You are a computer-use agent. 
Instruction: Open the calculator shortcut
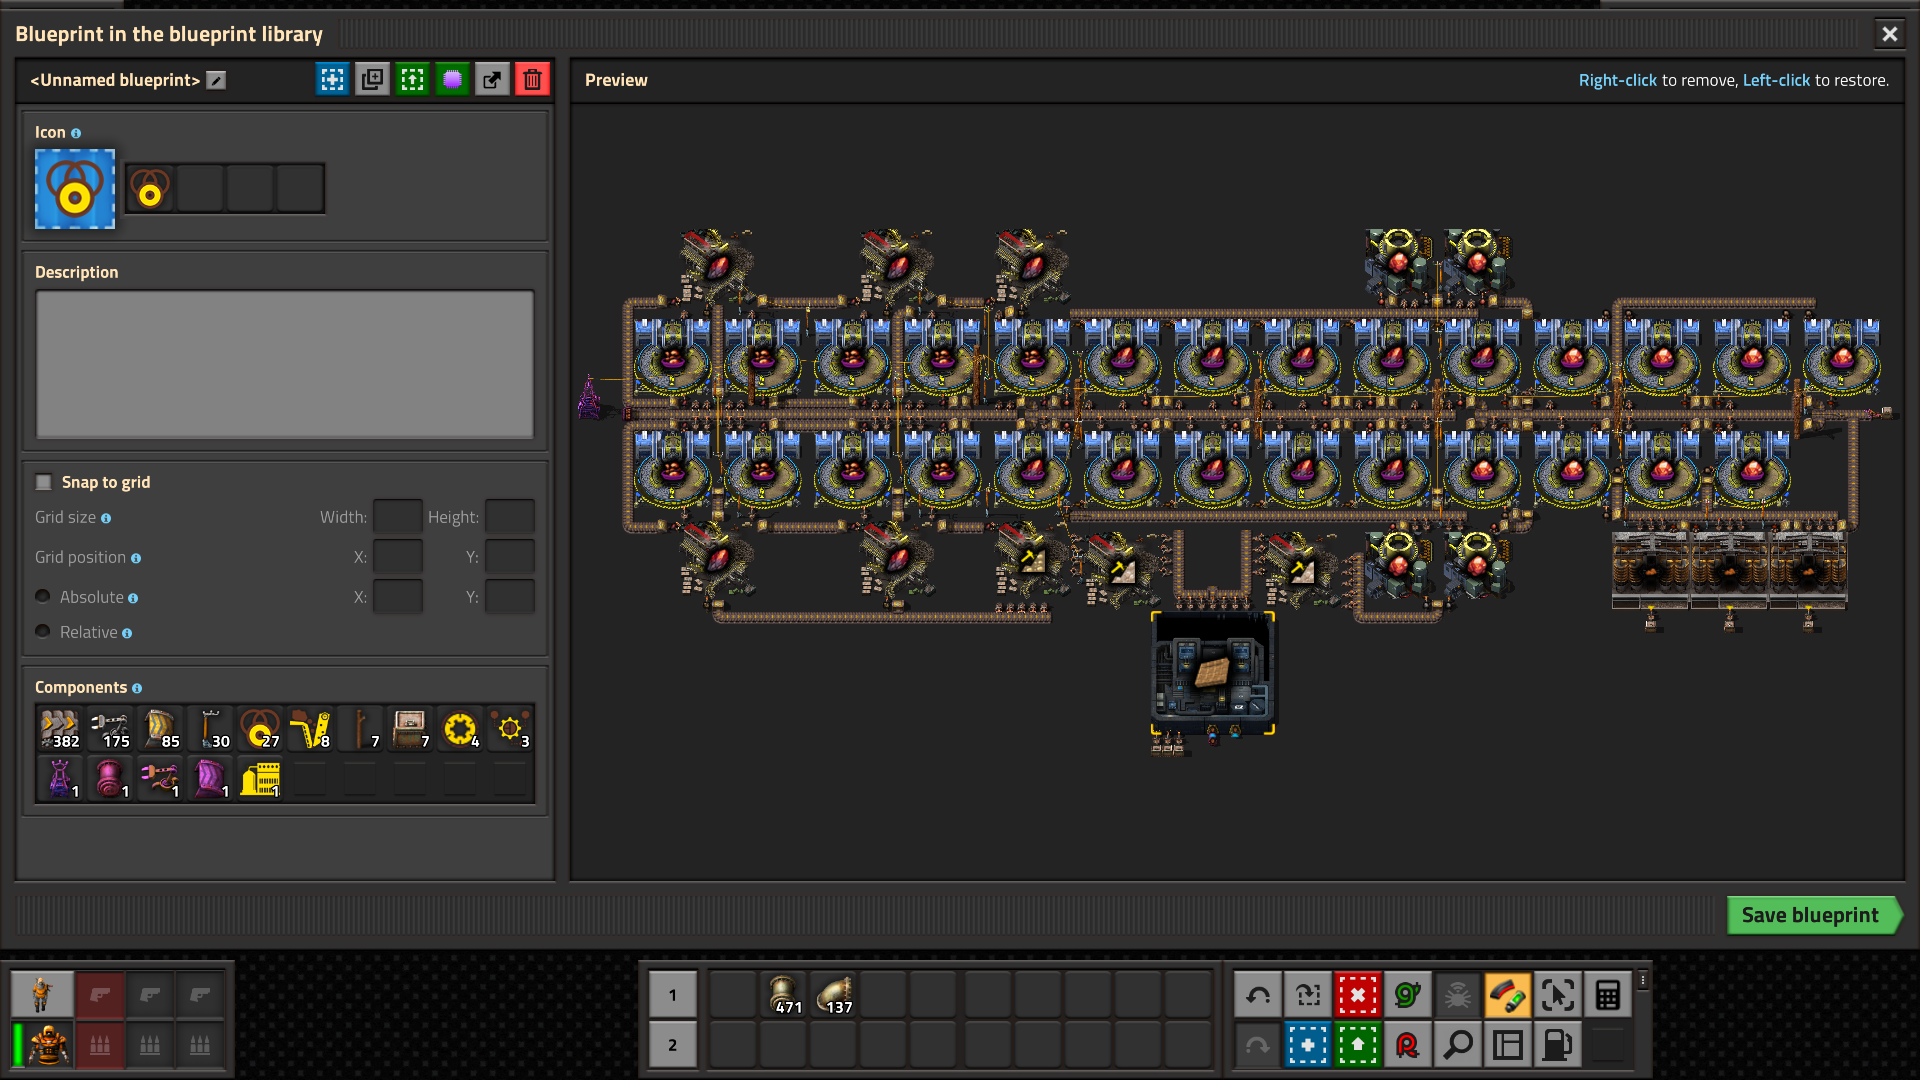1608,995
